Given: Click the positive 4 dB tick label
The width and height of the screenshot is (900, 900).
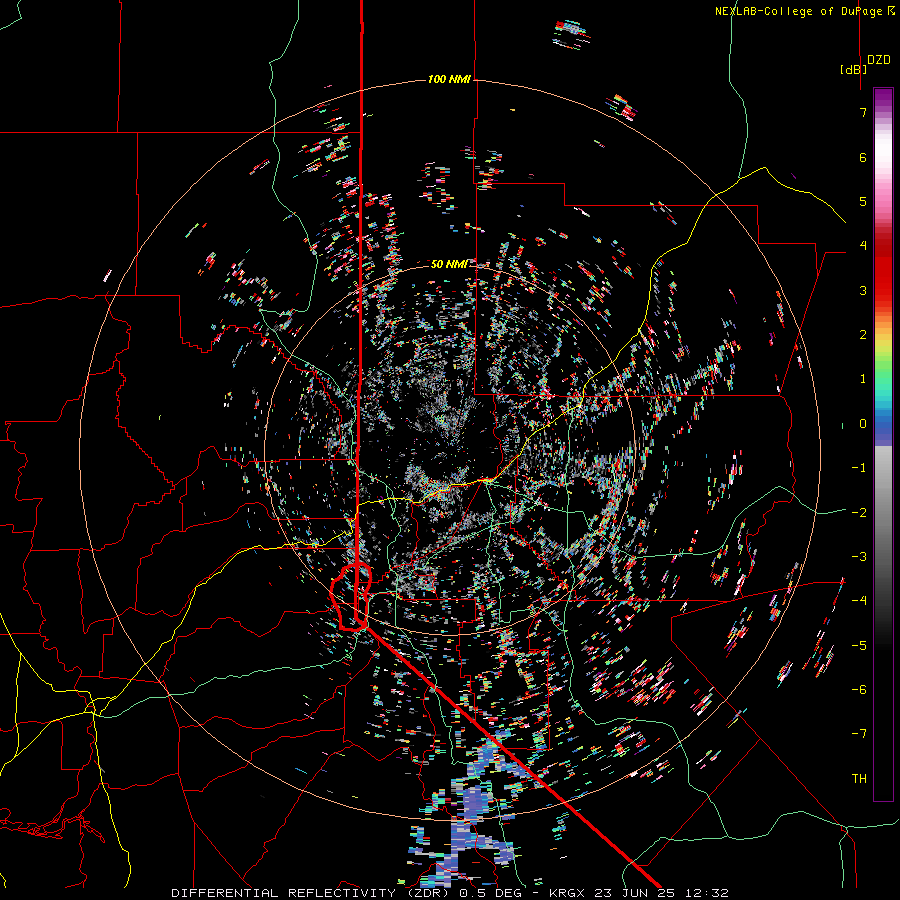Looking at the screenshot, I should pyautogui.click(x=863, y=246).
